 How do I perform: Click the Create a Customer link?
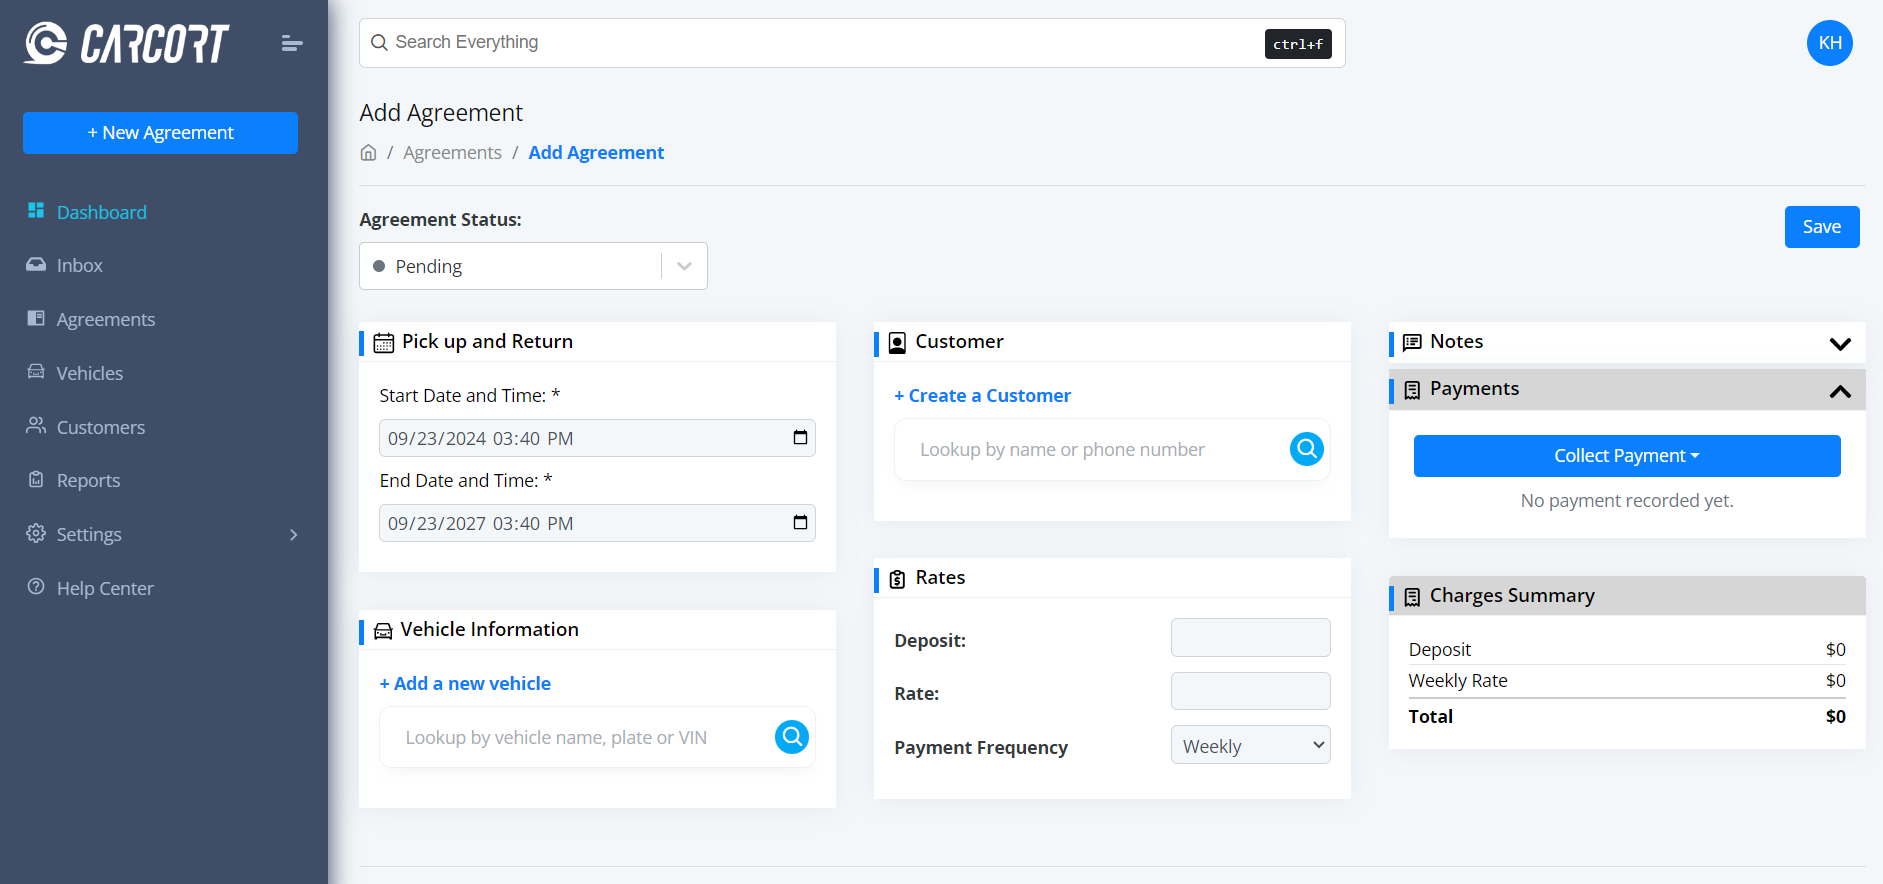pyautogui.click(x=982, y=396)
